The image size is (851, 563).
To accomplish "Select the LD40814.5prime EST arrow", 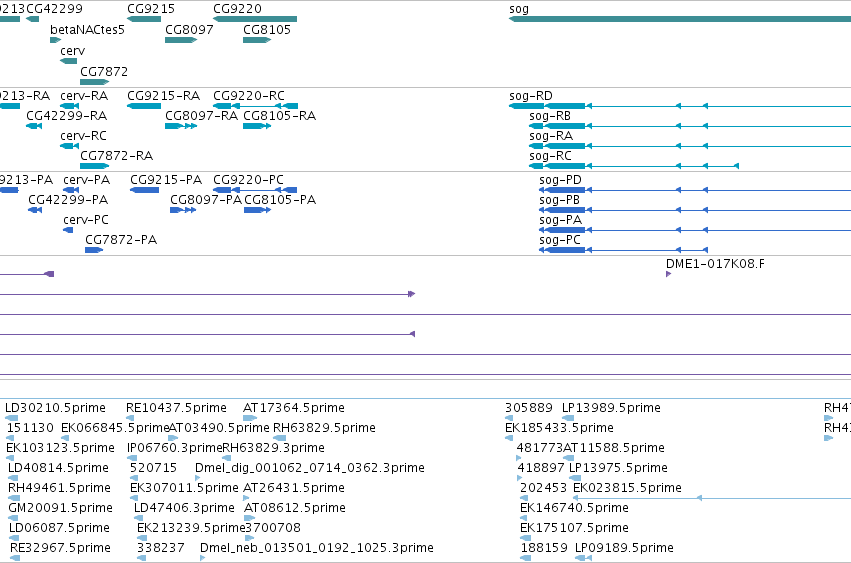I will 13,478.
